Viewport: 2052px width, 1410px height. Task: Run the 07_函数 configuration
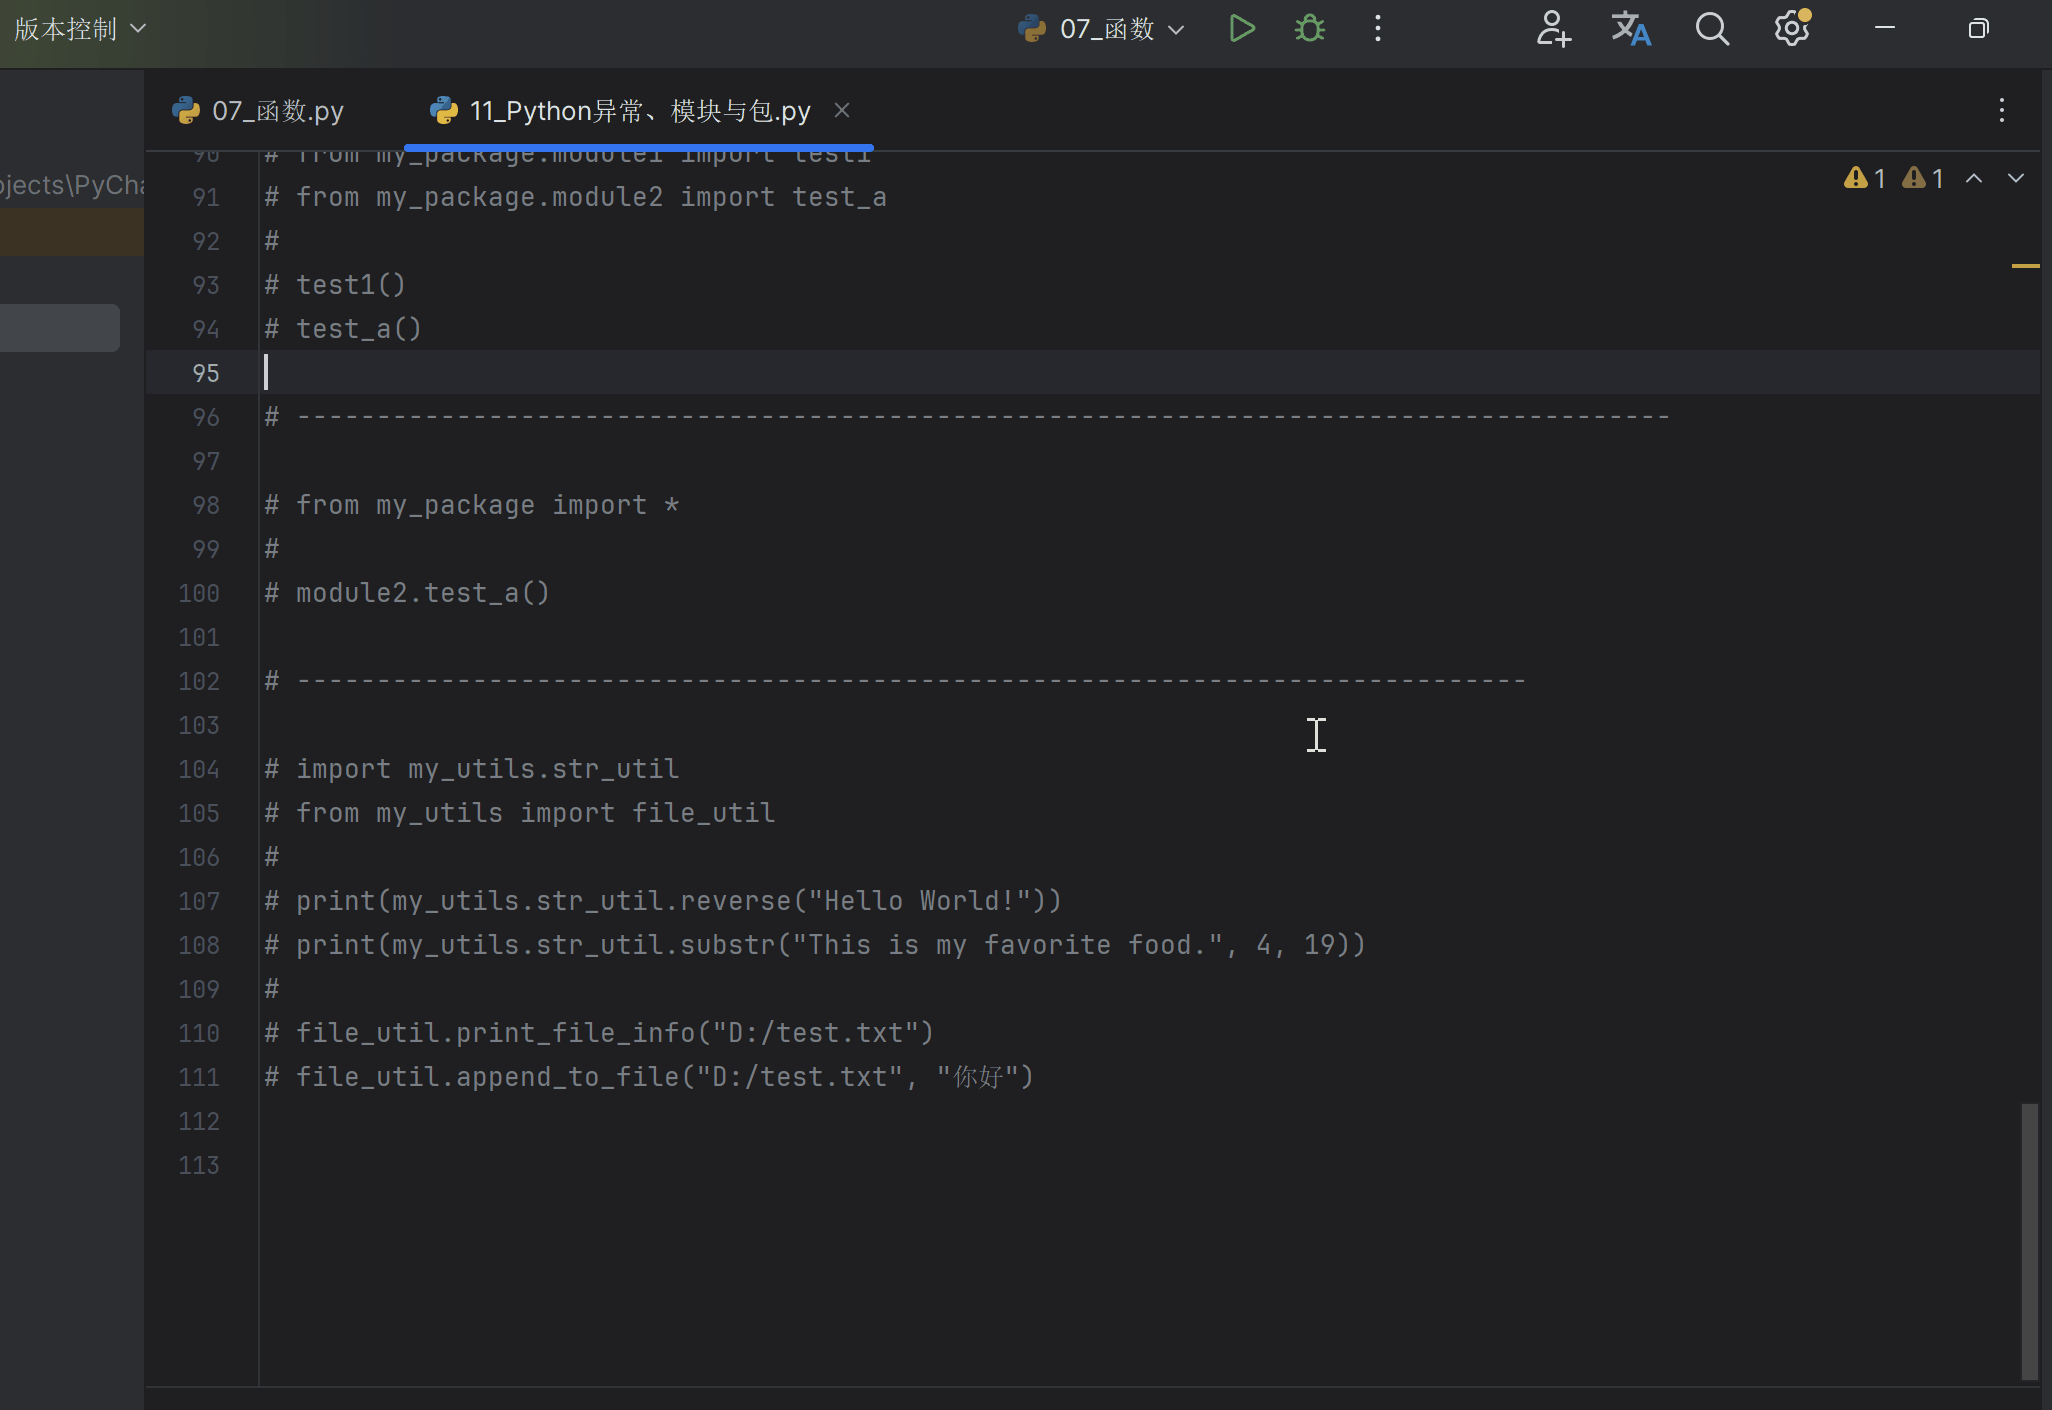[x=1241, y=29]
